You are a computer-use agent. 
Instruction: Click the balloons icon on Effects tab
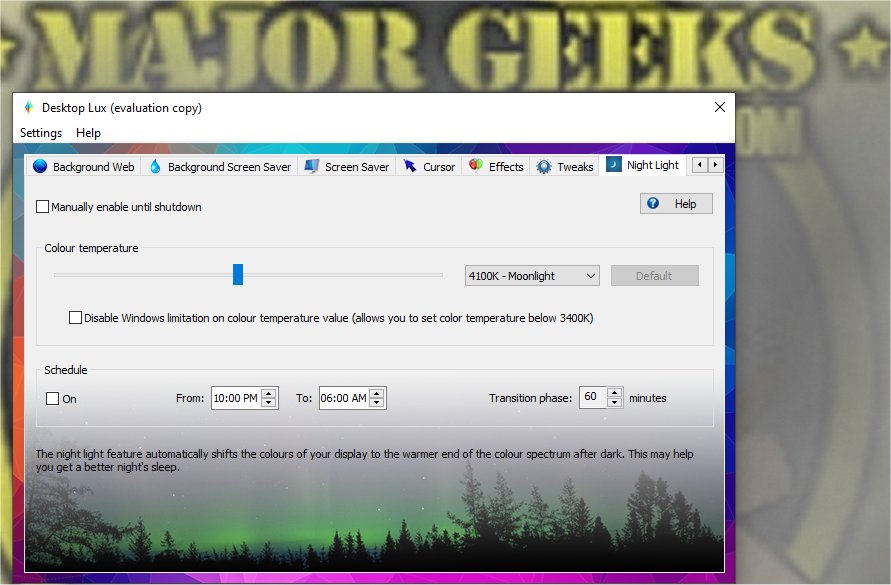point(476,165)
